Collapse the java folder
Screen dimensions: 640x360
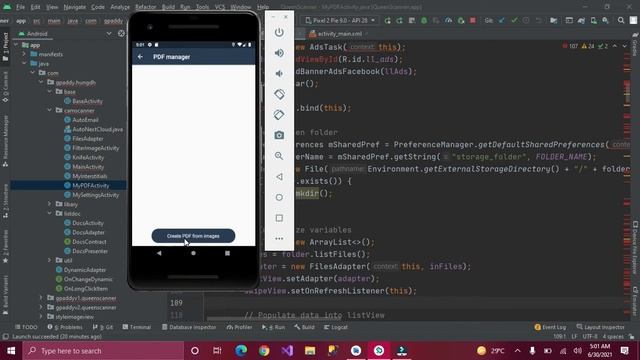pyautogui.click(x=24, y=63)
